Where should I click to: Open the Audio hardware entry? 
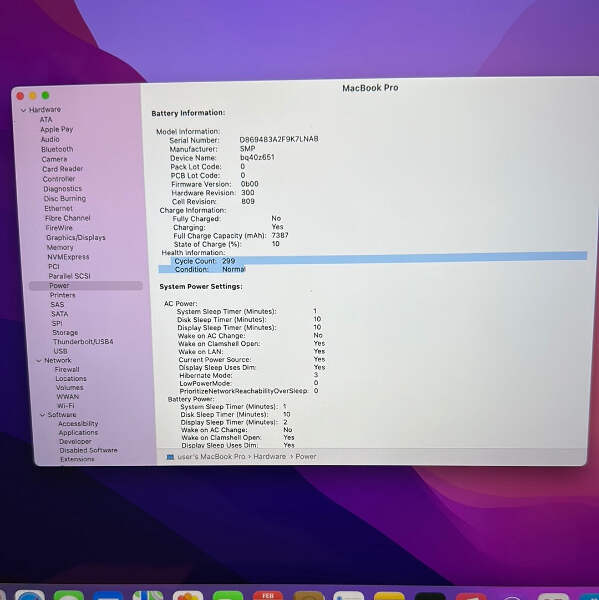pyautogui.click(x=50, y=139)
